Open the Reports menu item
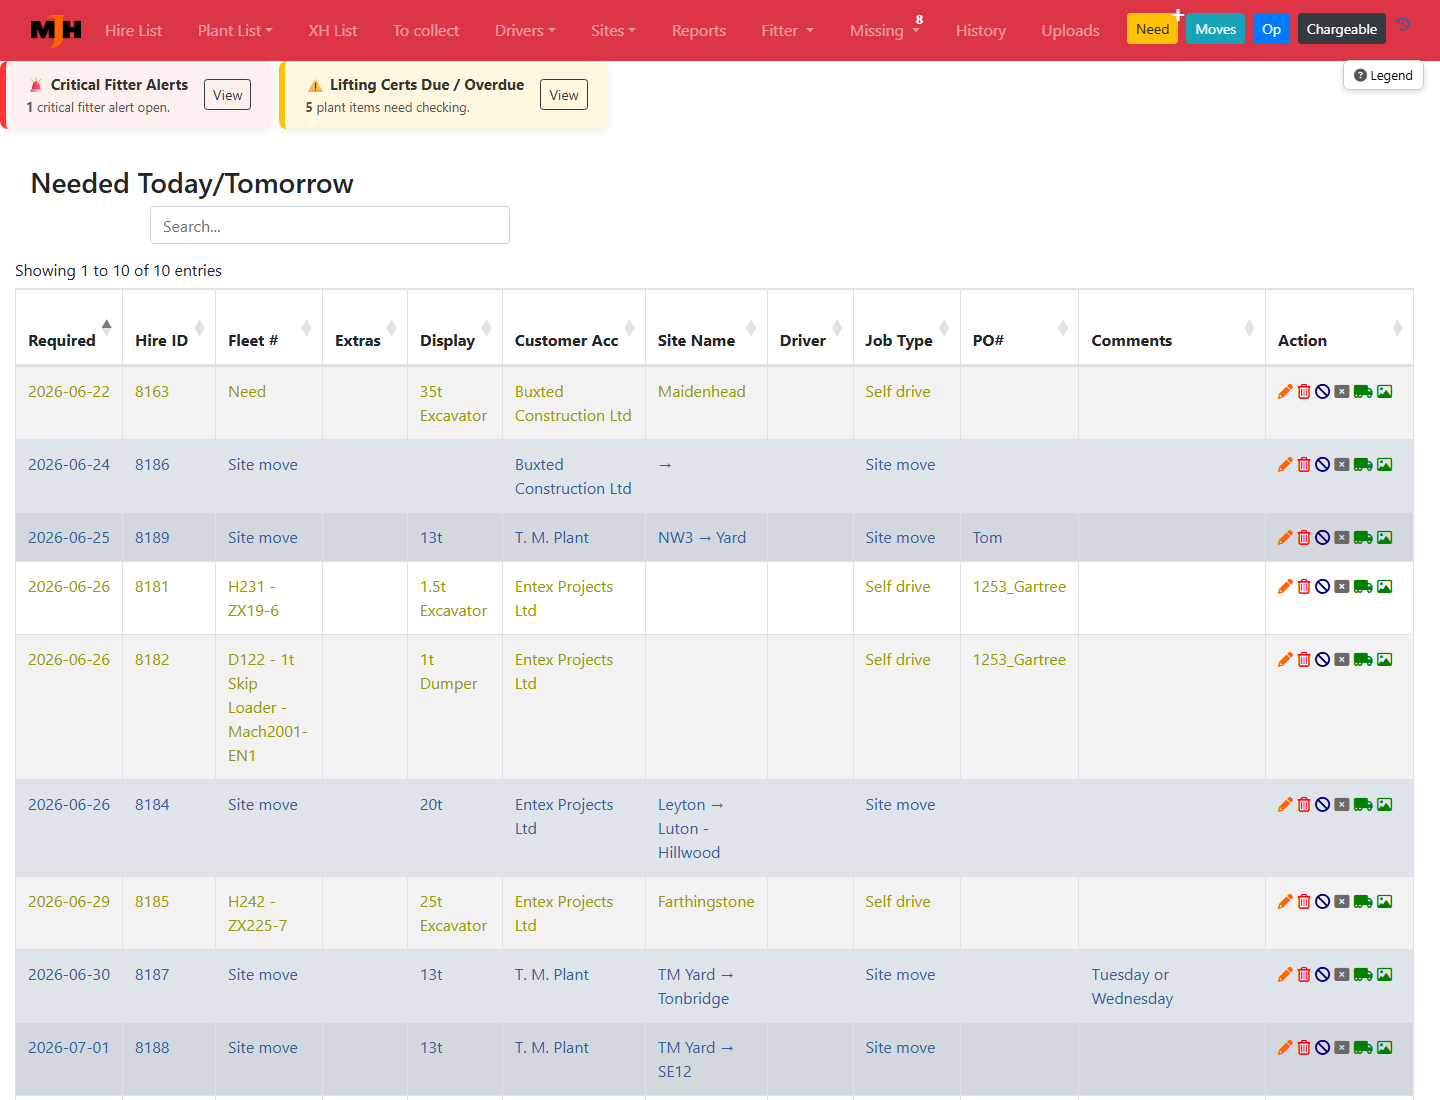Viewport: 1440px width, 1100px height. point(699,31)
